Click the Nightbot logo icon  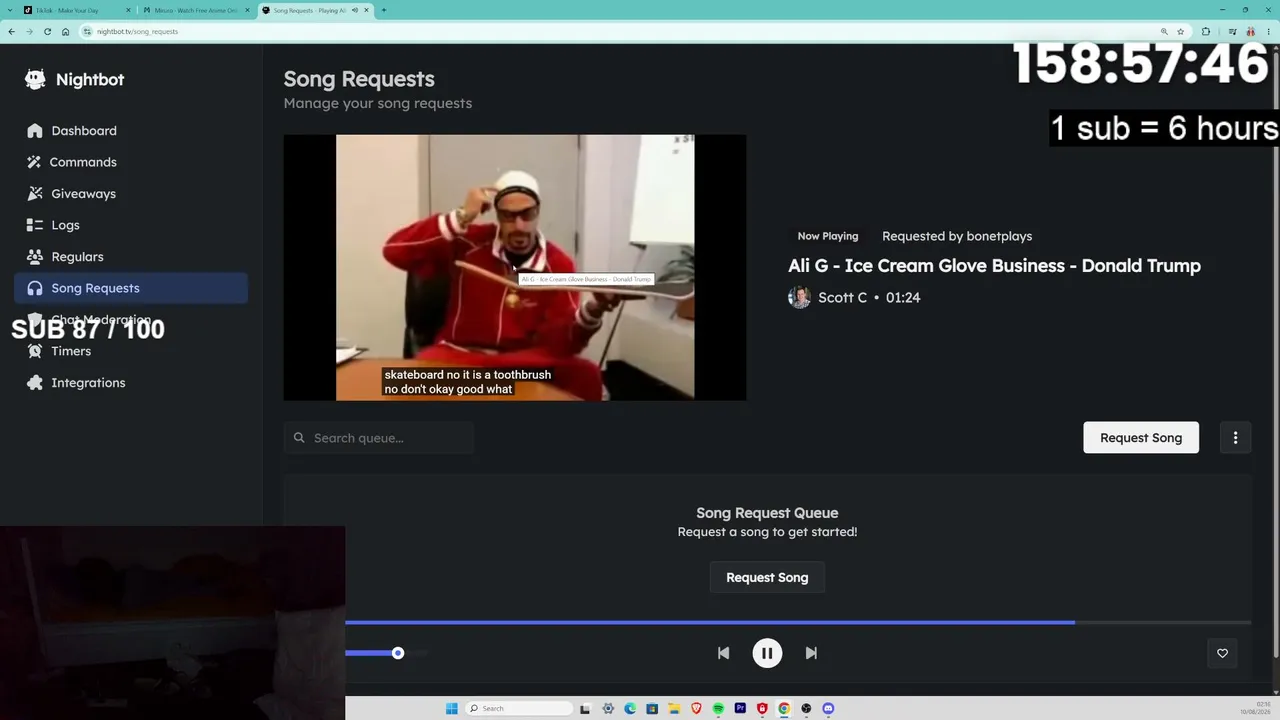[35, 80]
